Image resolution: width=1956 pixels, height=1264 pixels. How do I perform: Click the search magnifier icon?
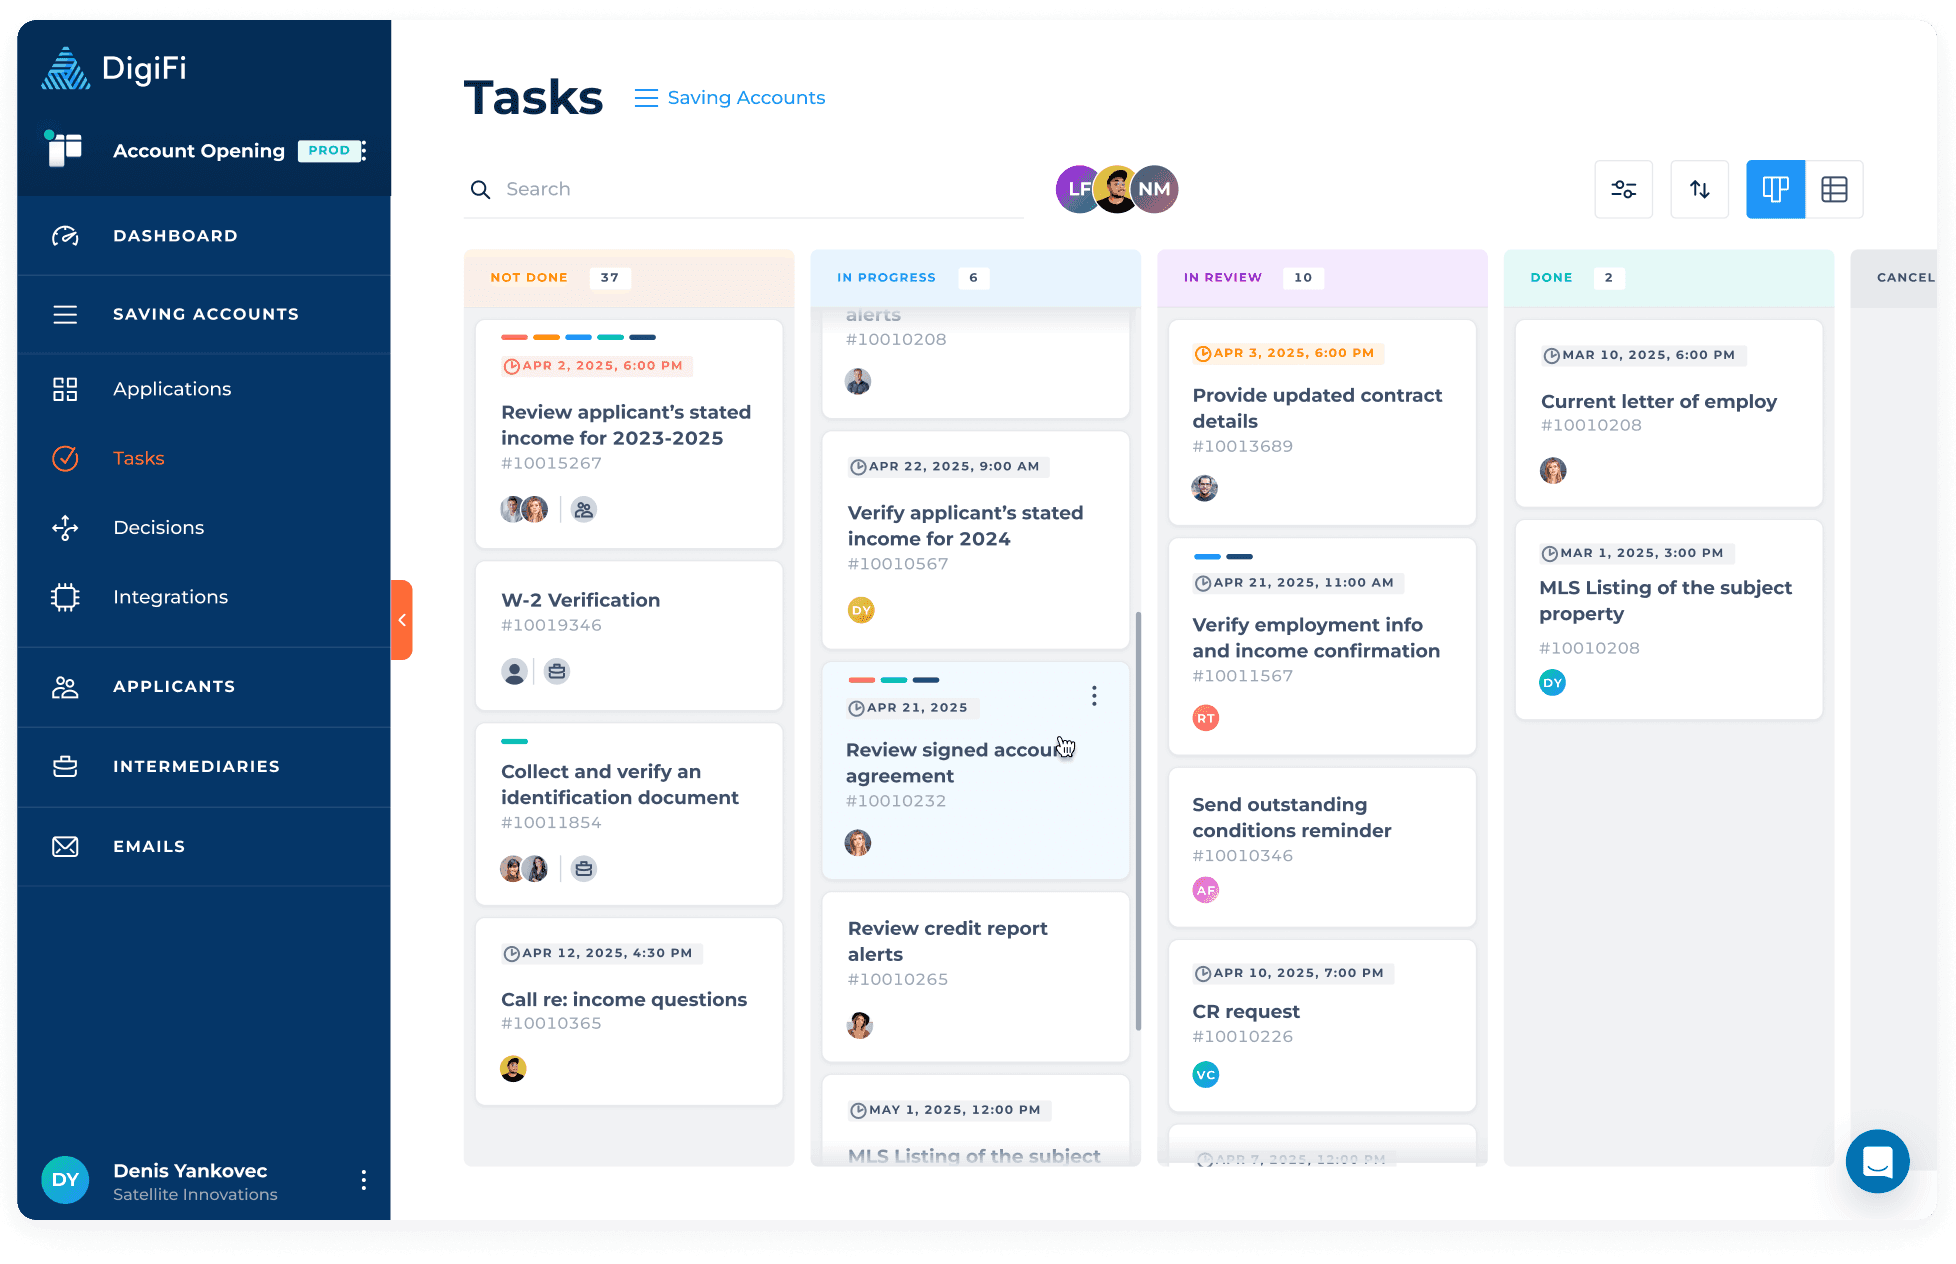pyautogui.click(x=480, y=189)
